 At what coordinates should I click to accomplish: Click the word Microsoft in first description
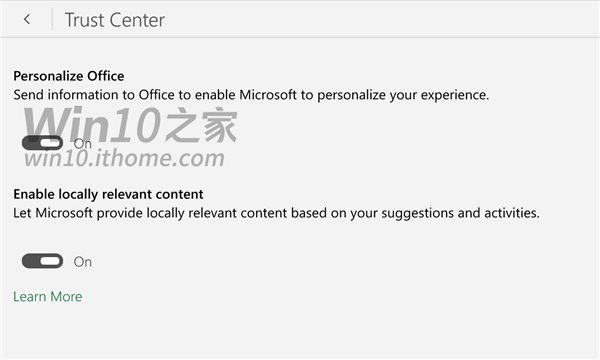268,95
